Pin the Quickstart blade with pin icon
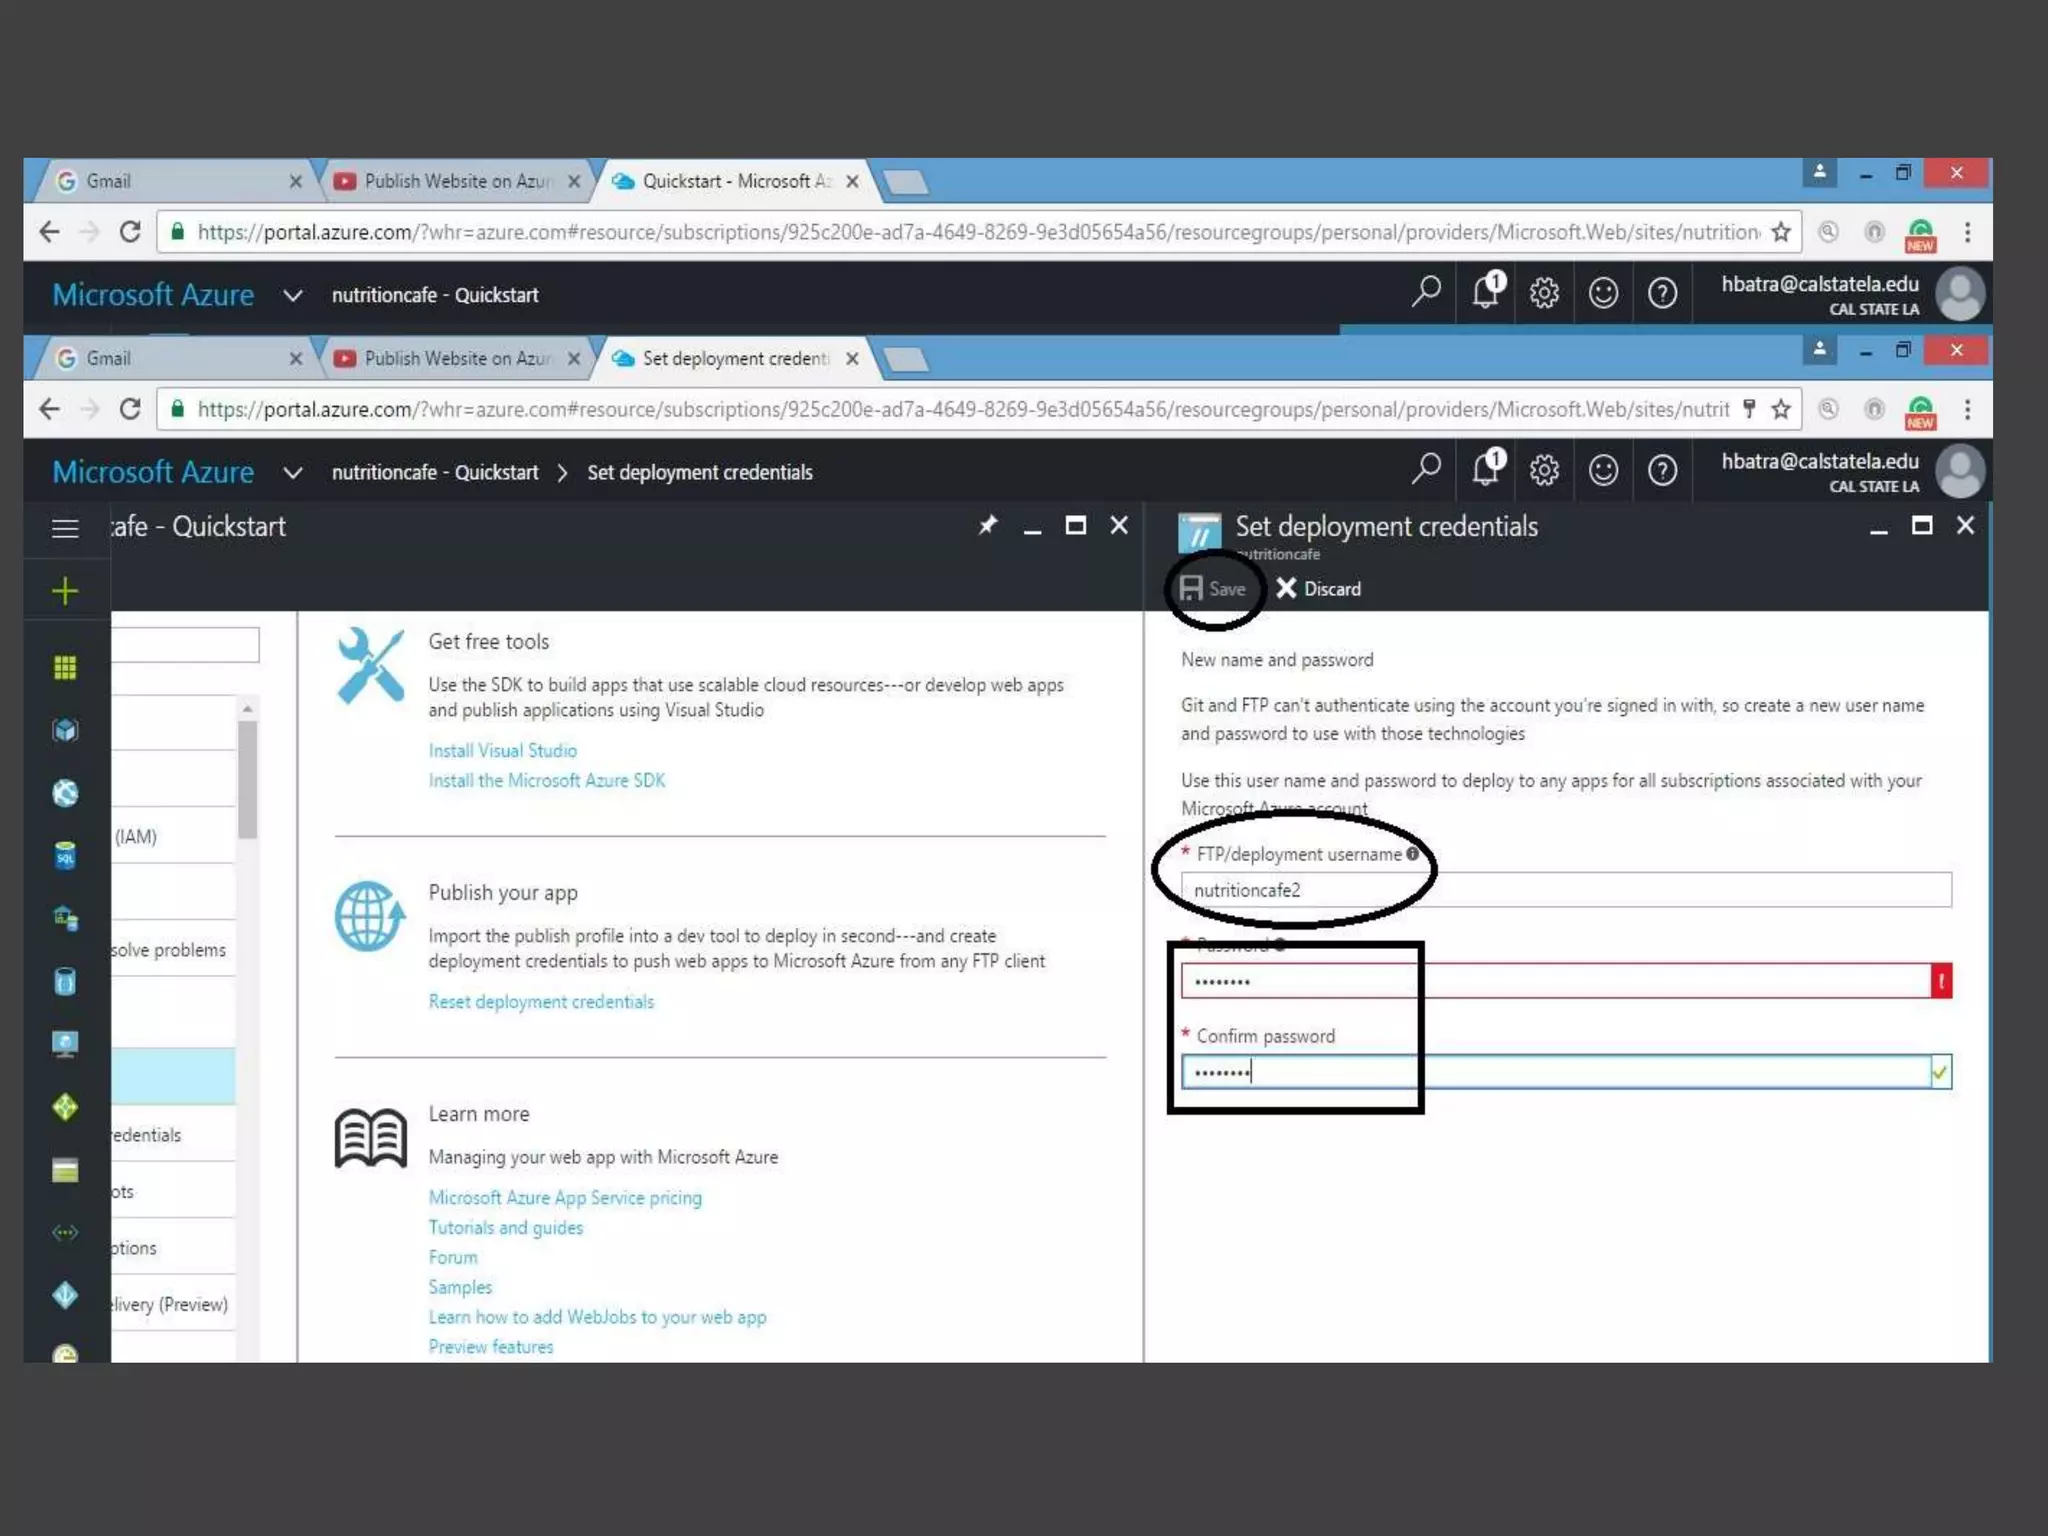This screenshot has height=1536, width=2048. [x=988, y=525]
